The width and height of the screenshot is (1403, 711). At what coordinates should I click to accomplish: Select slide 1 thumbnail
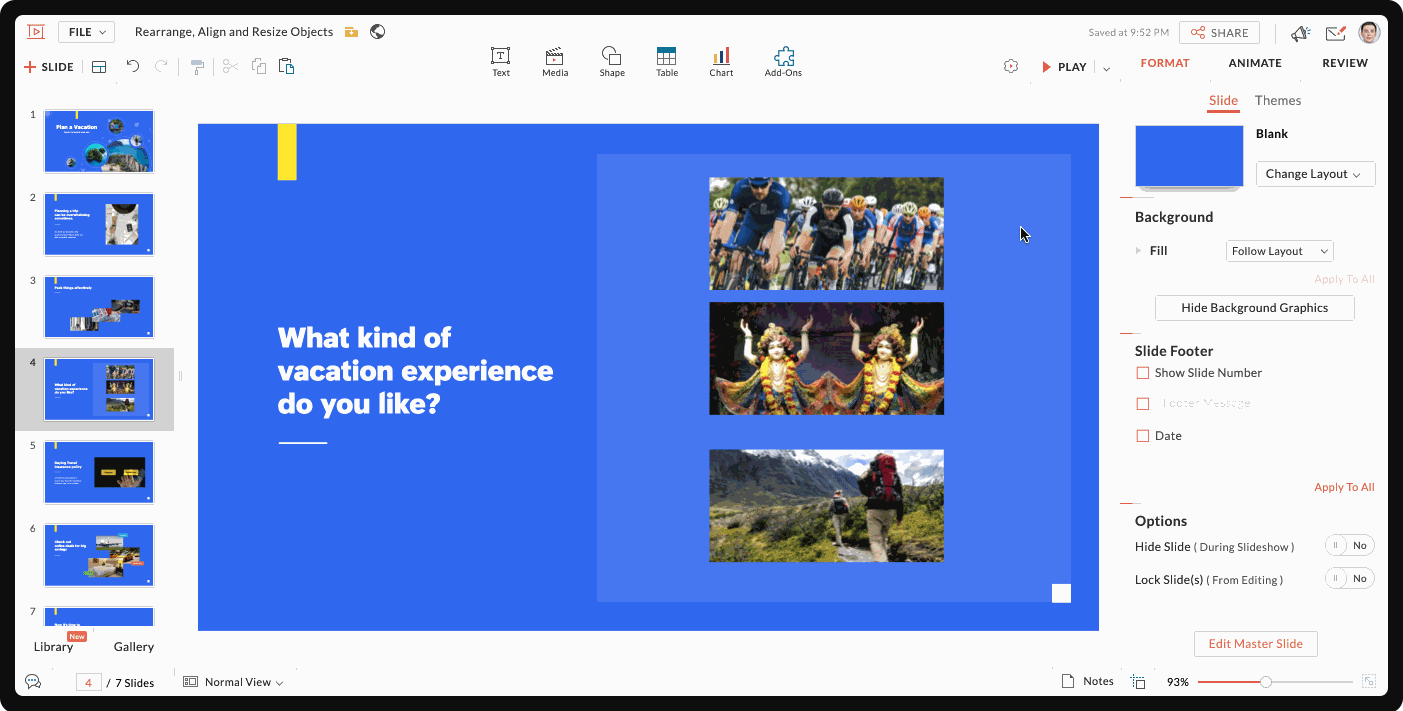(x=99, y=141)
